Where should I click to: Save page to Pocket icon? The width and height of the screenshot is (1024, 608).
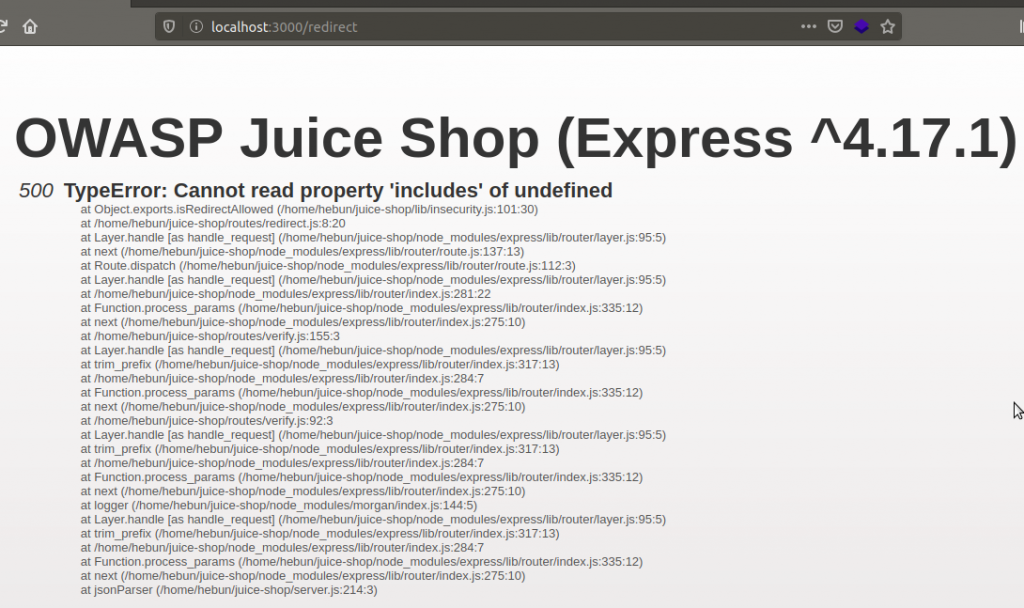point(835,27)
